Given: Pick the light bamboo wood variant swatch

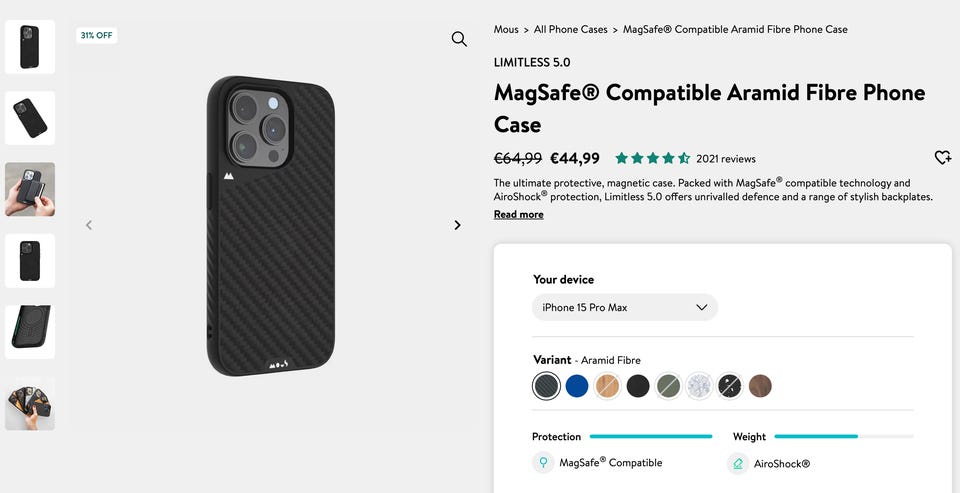Looking at the screenshot, I should point(607,386).
